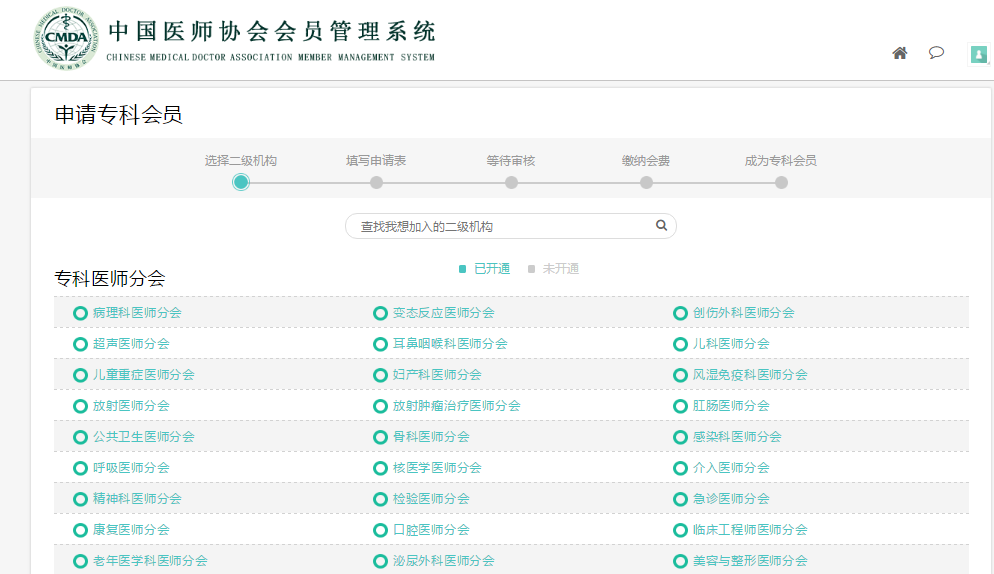Select the circle icon beside 超声医师分会
Screen dimensions: 994x574
pos(81,344)
